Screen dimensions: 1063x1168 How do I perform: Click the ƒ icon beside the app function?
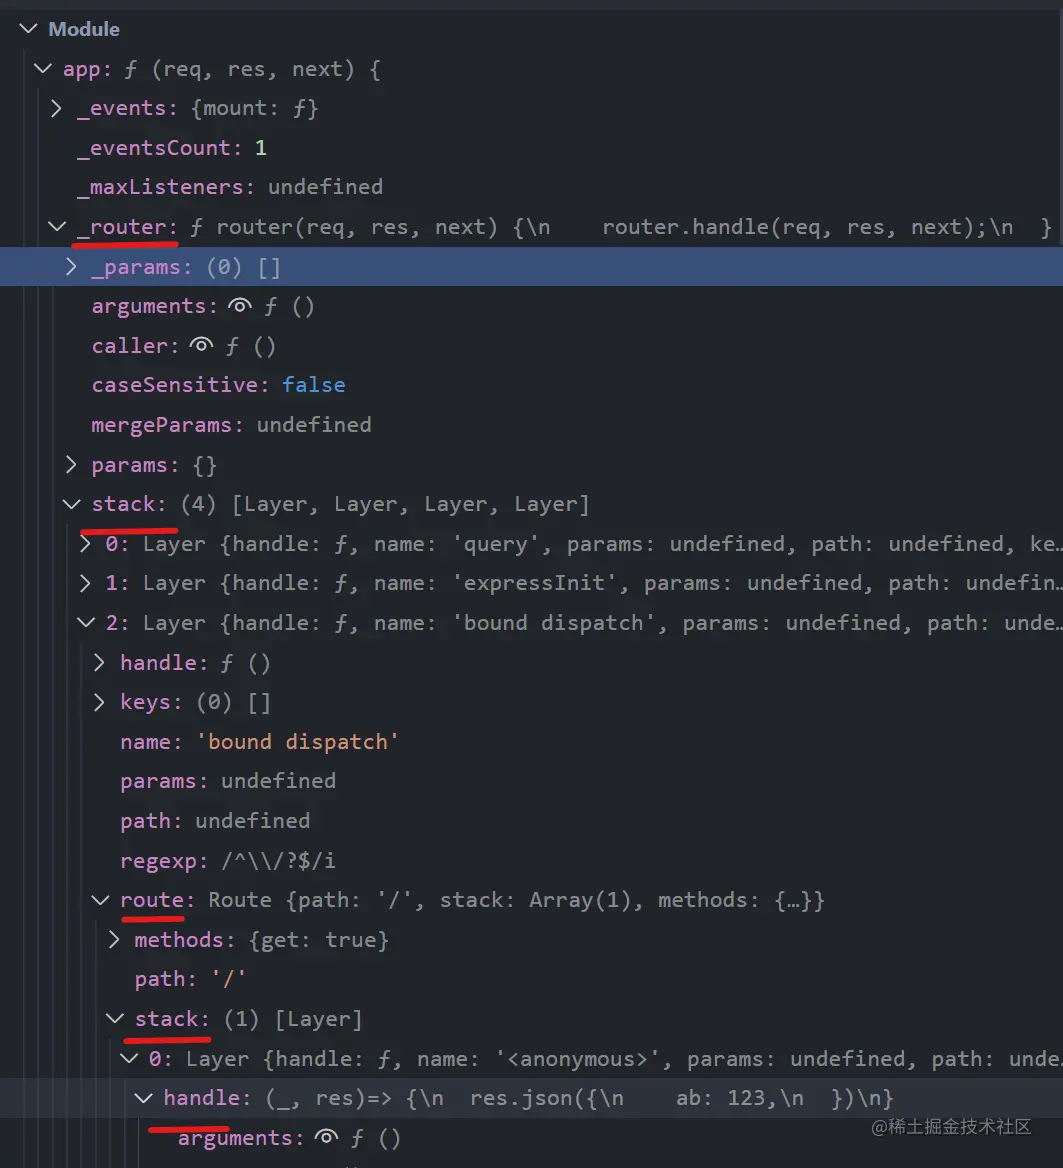click(131, 68)
